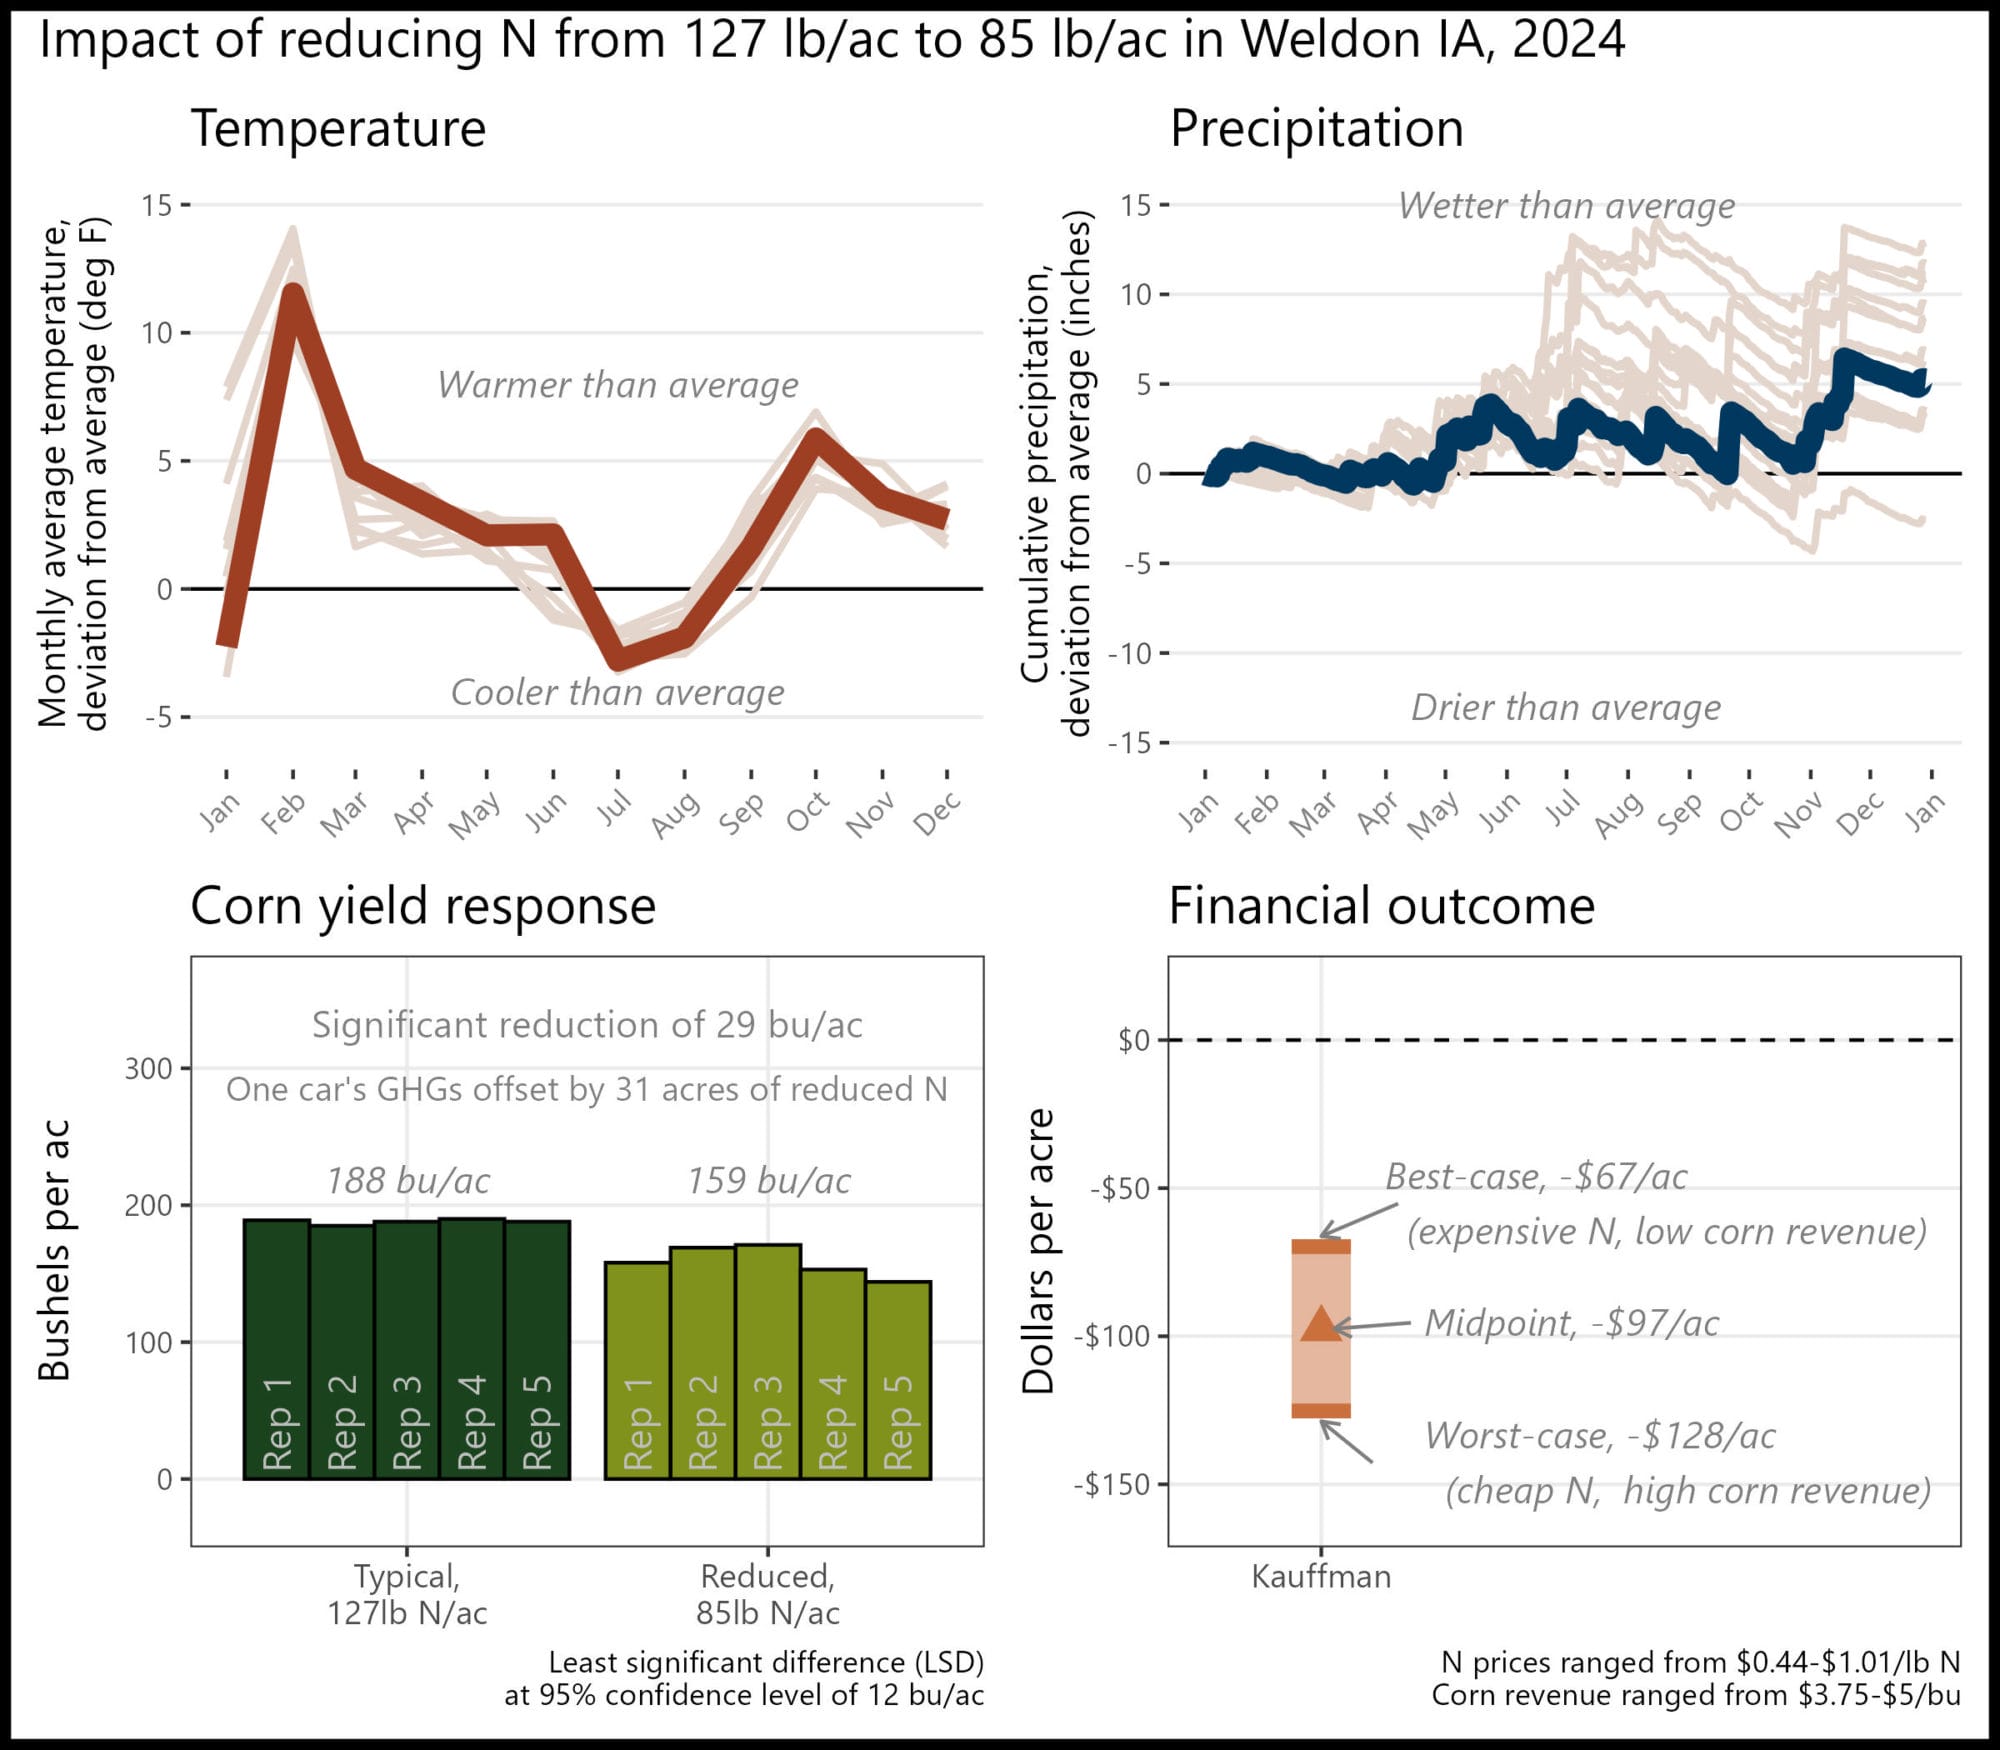2000x1750 pixels.
Task: Click the 'Drier than average' annotation
Action: [1566, 707]
